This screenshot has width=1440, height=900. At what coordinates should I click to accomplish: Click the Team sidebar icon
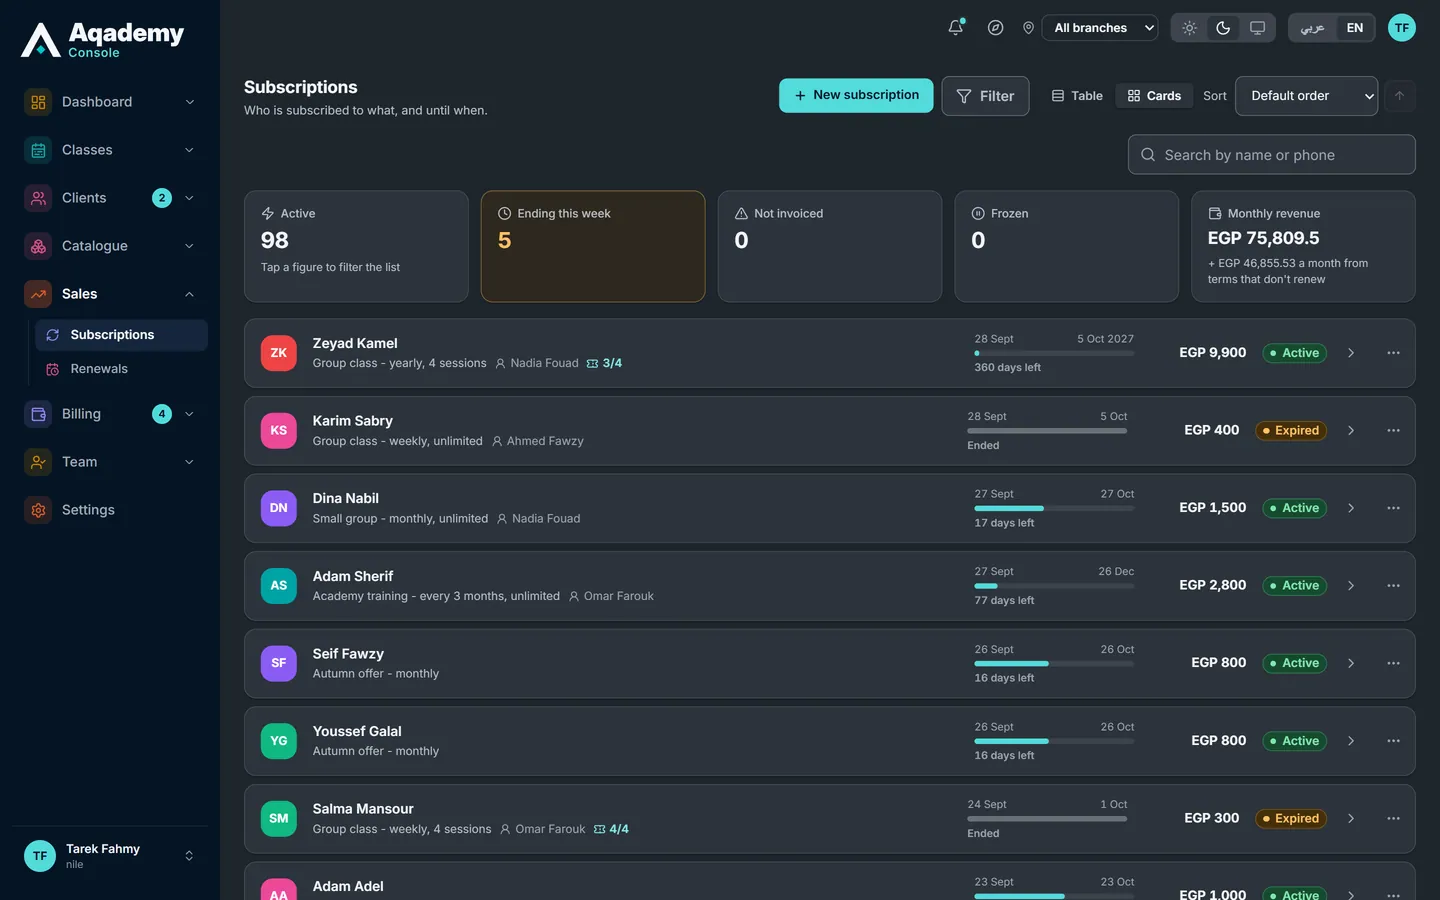pyautogui.click(x=38, y=462)
